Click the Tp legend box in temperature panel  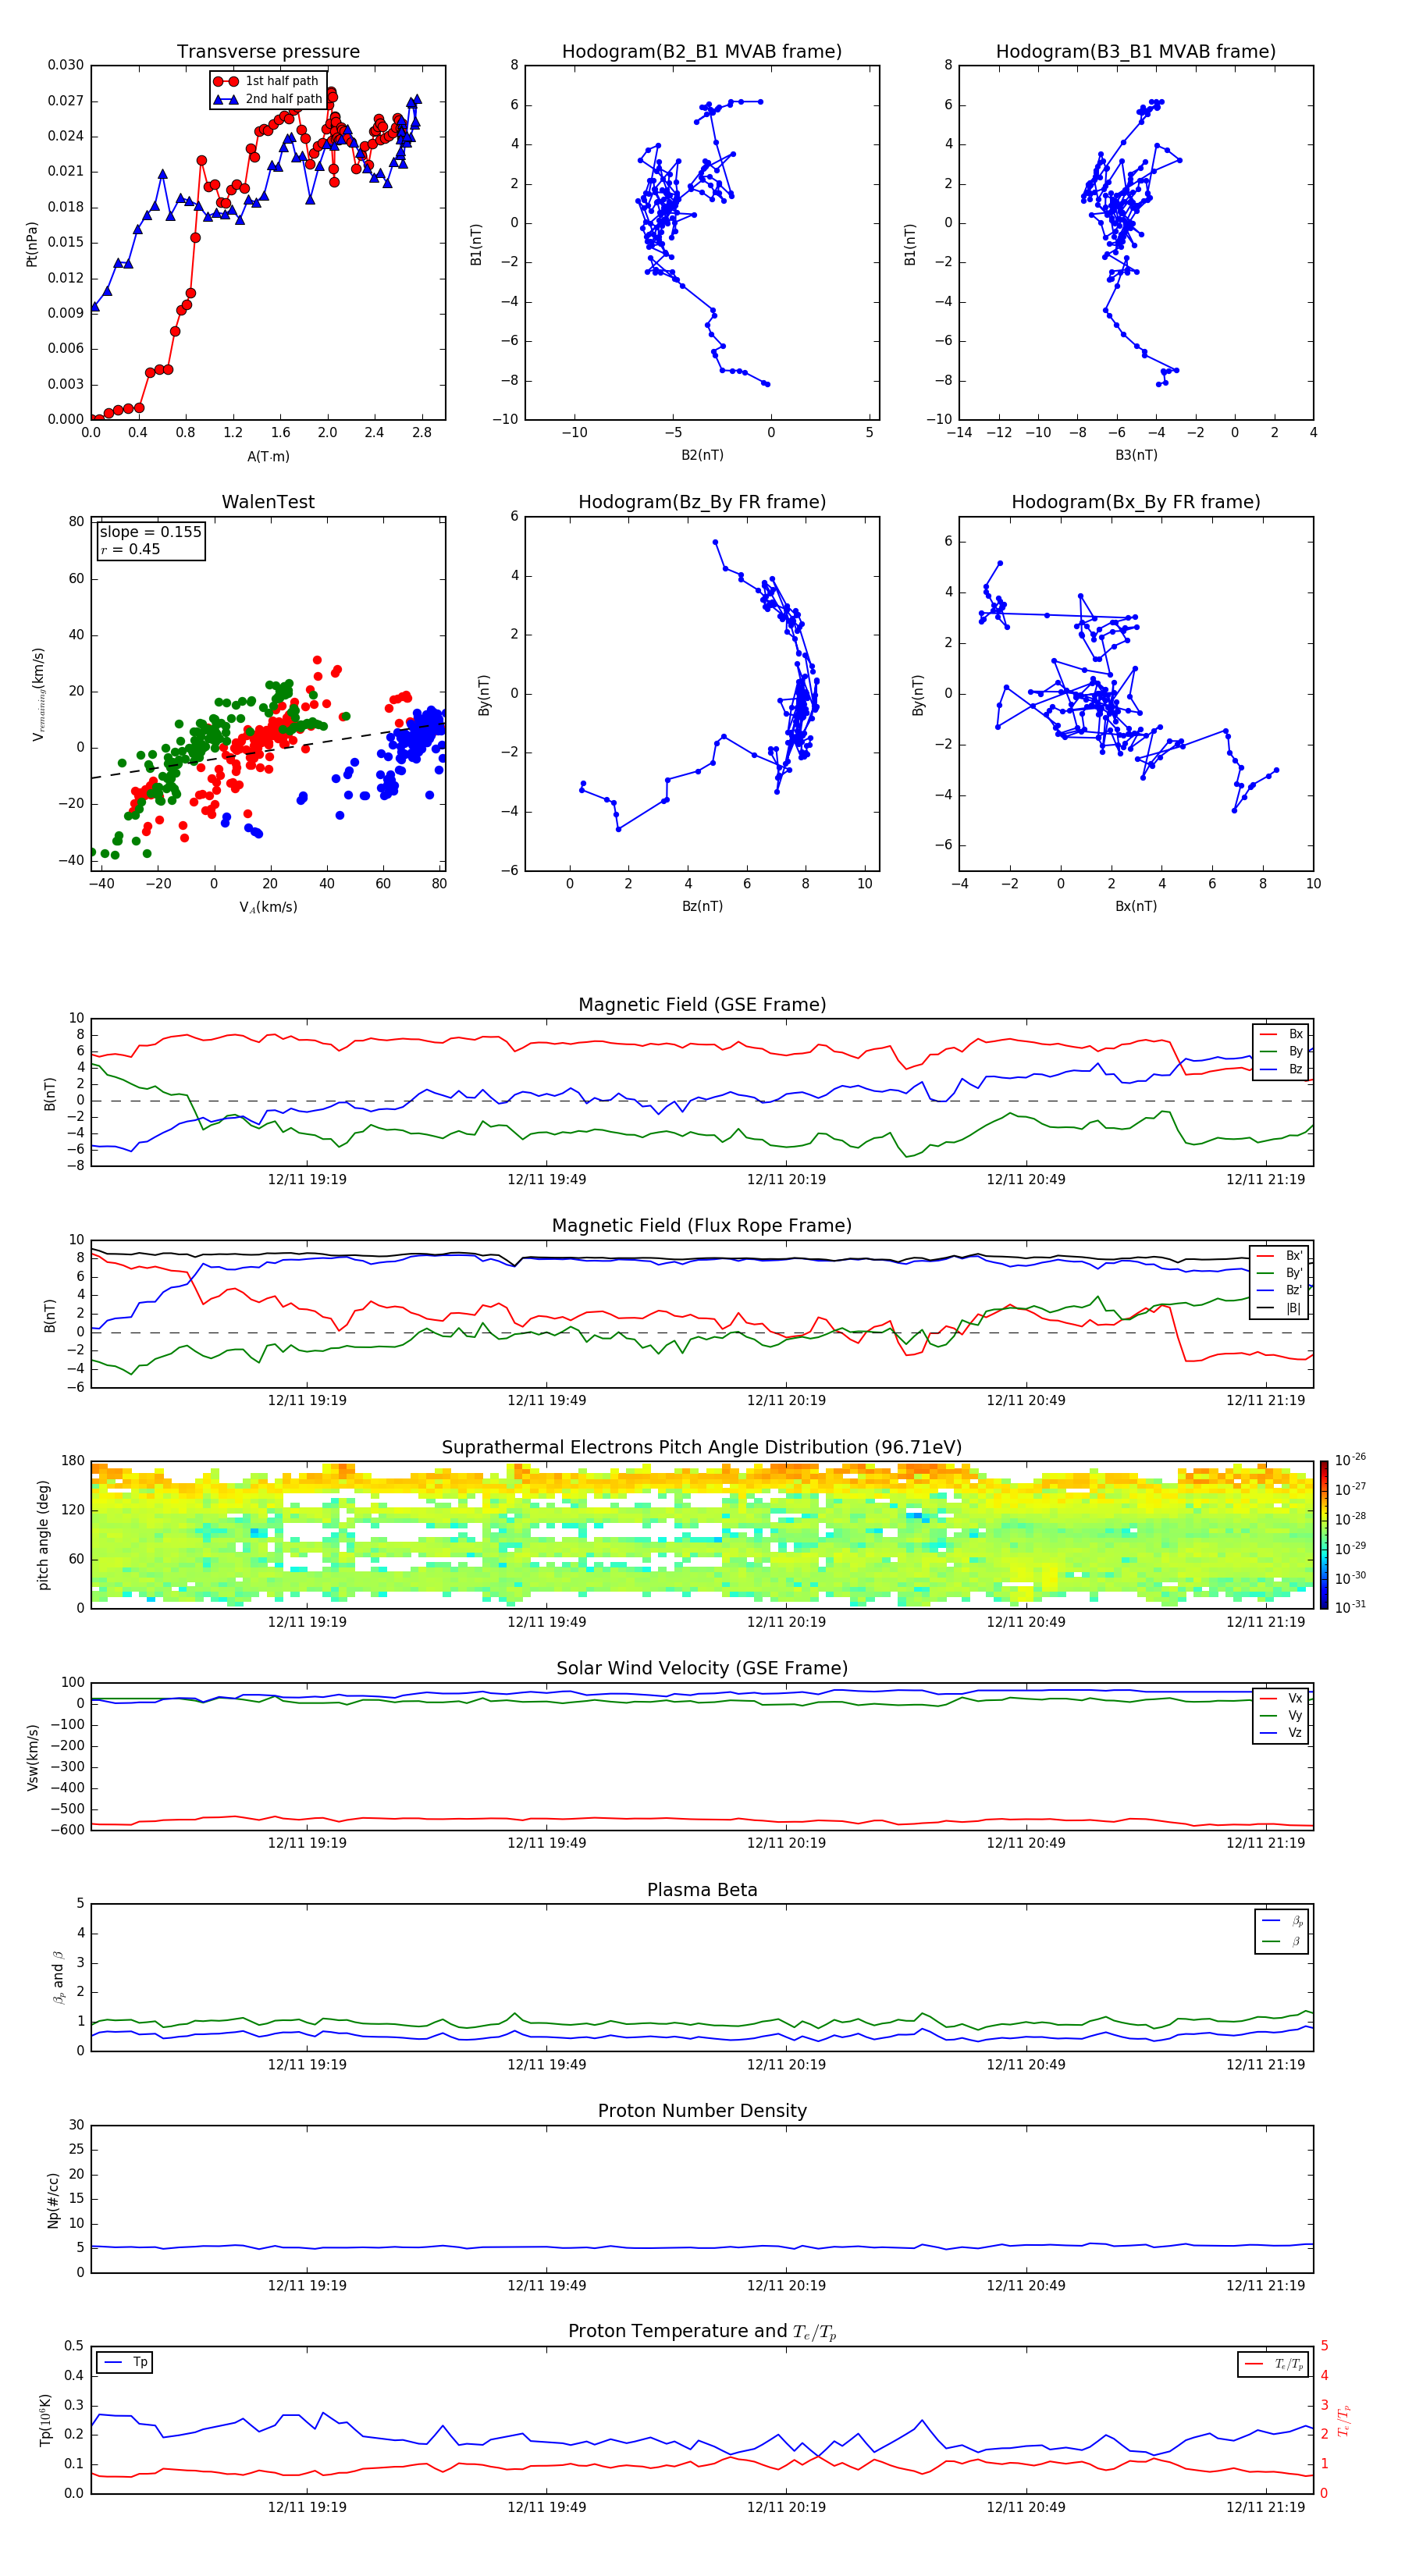(125, 2362)
